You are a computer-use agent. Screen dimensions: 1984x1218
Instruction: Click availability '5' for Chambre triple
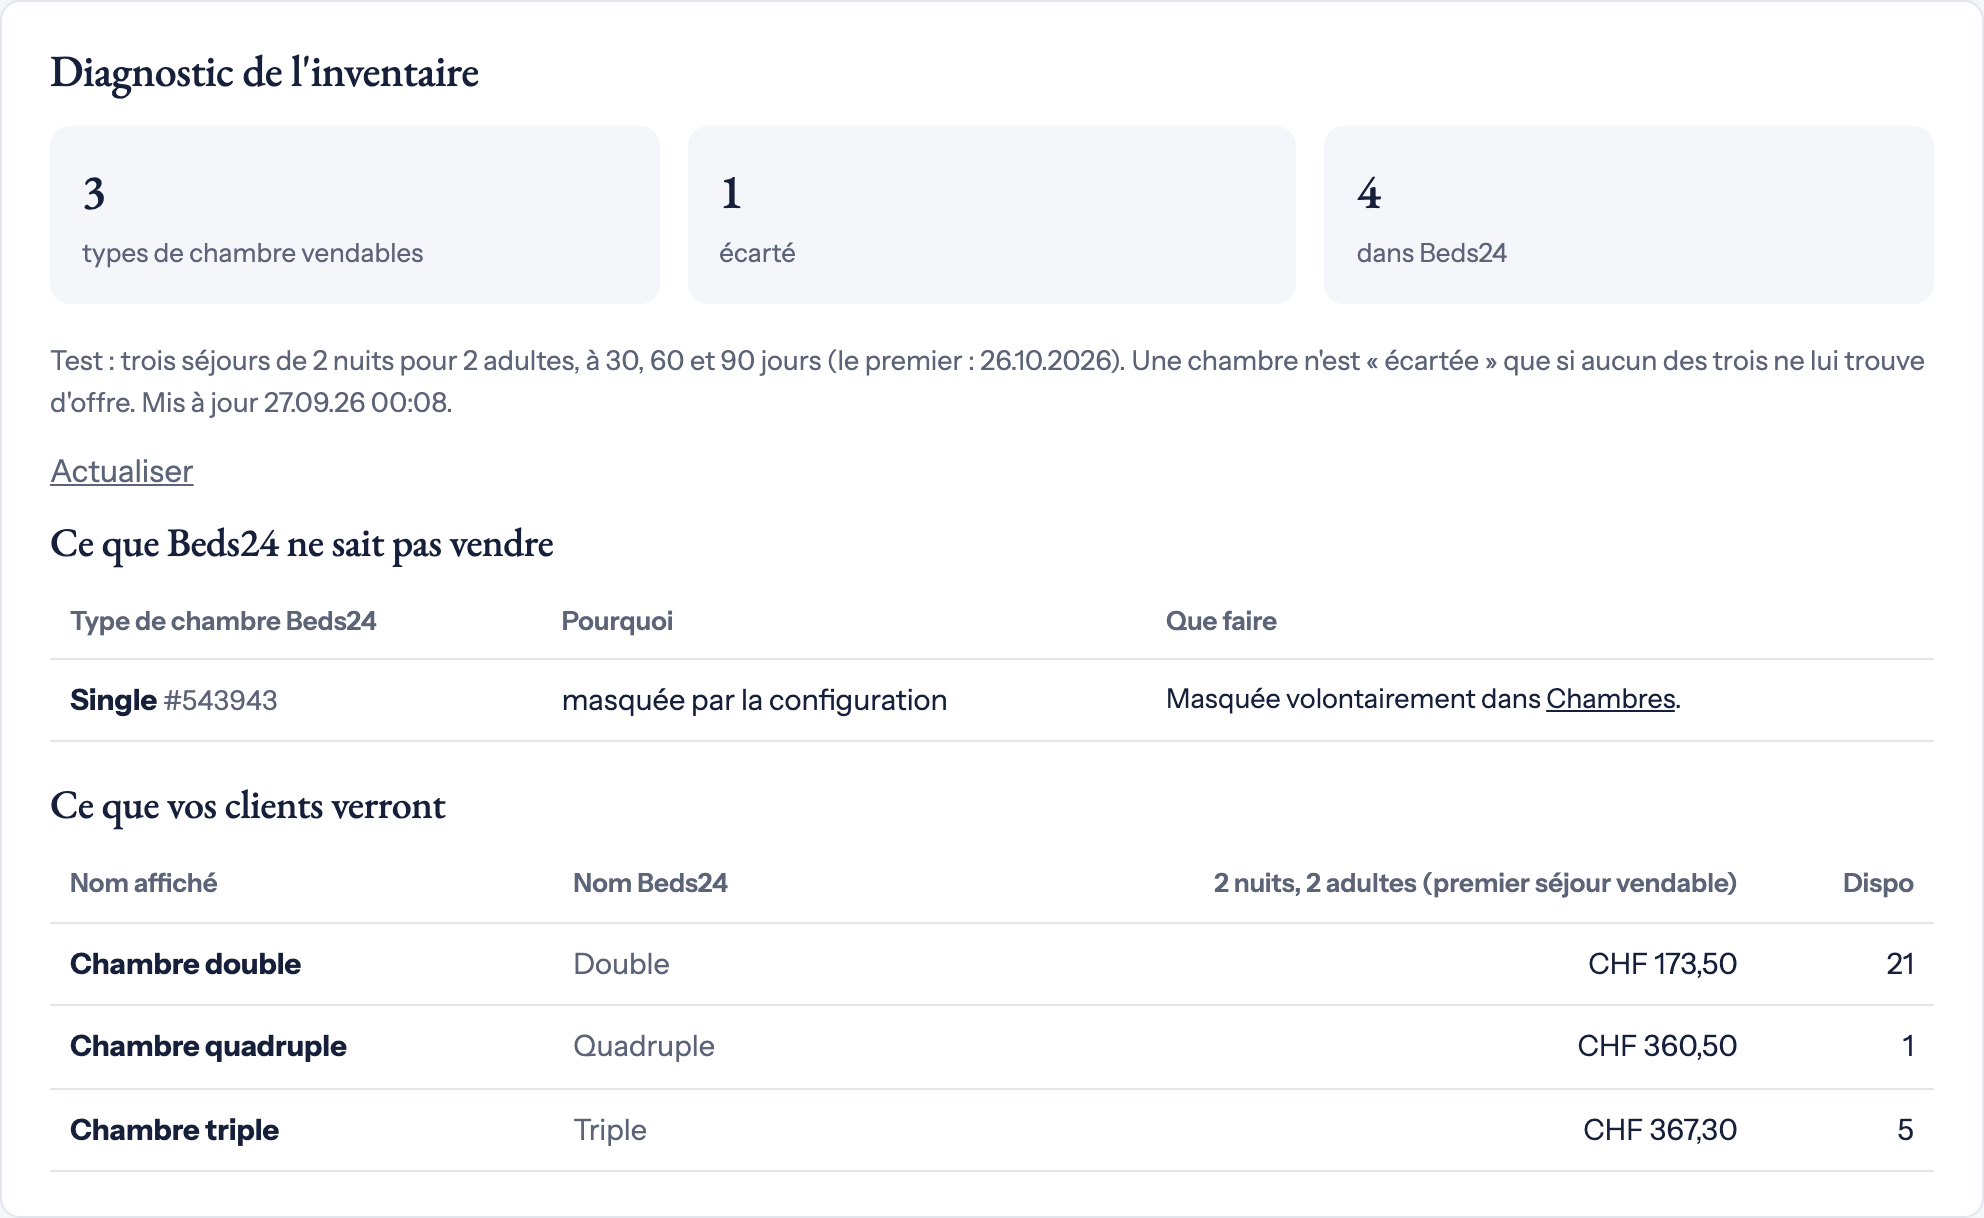coord(1905,1130)
